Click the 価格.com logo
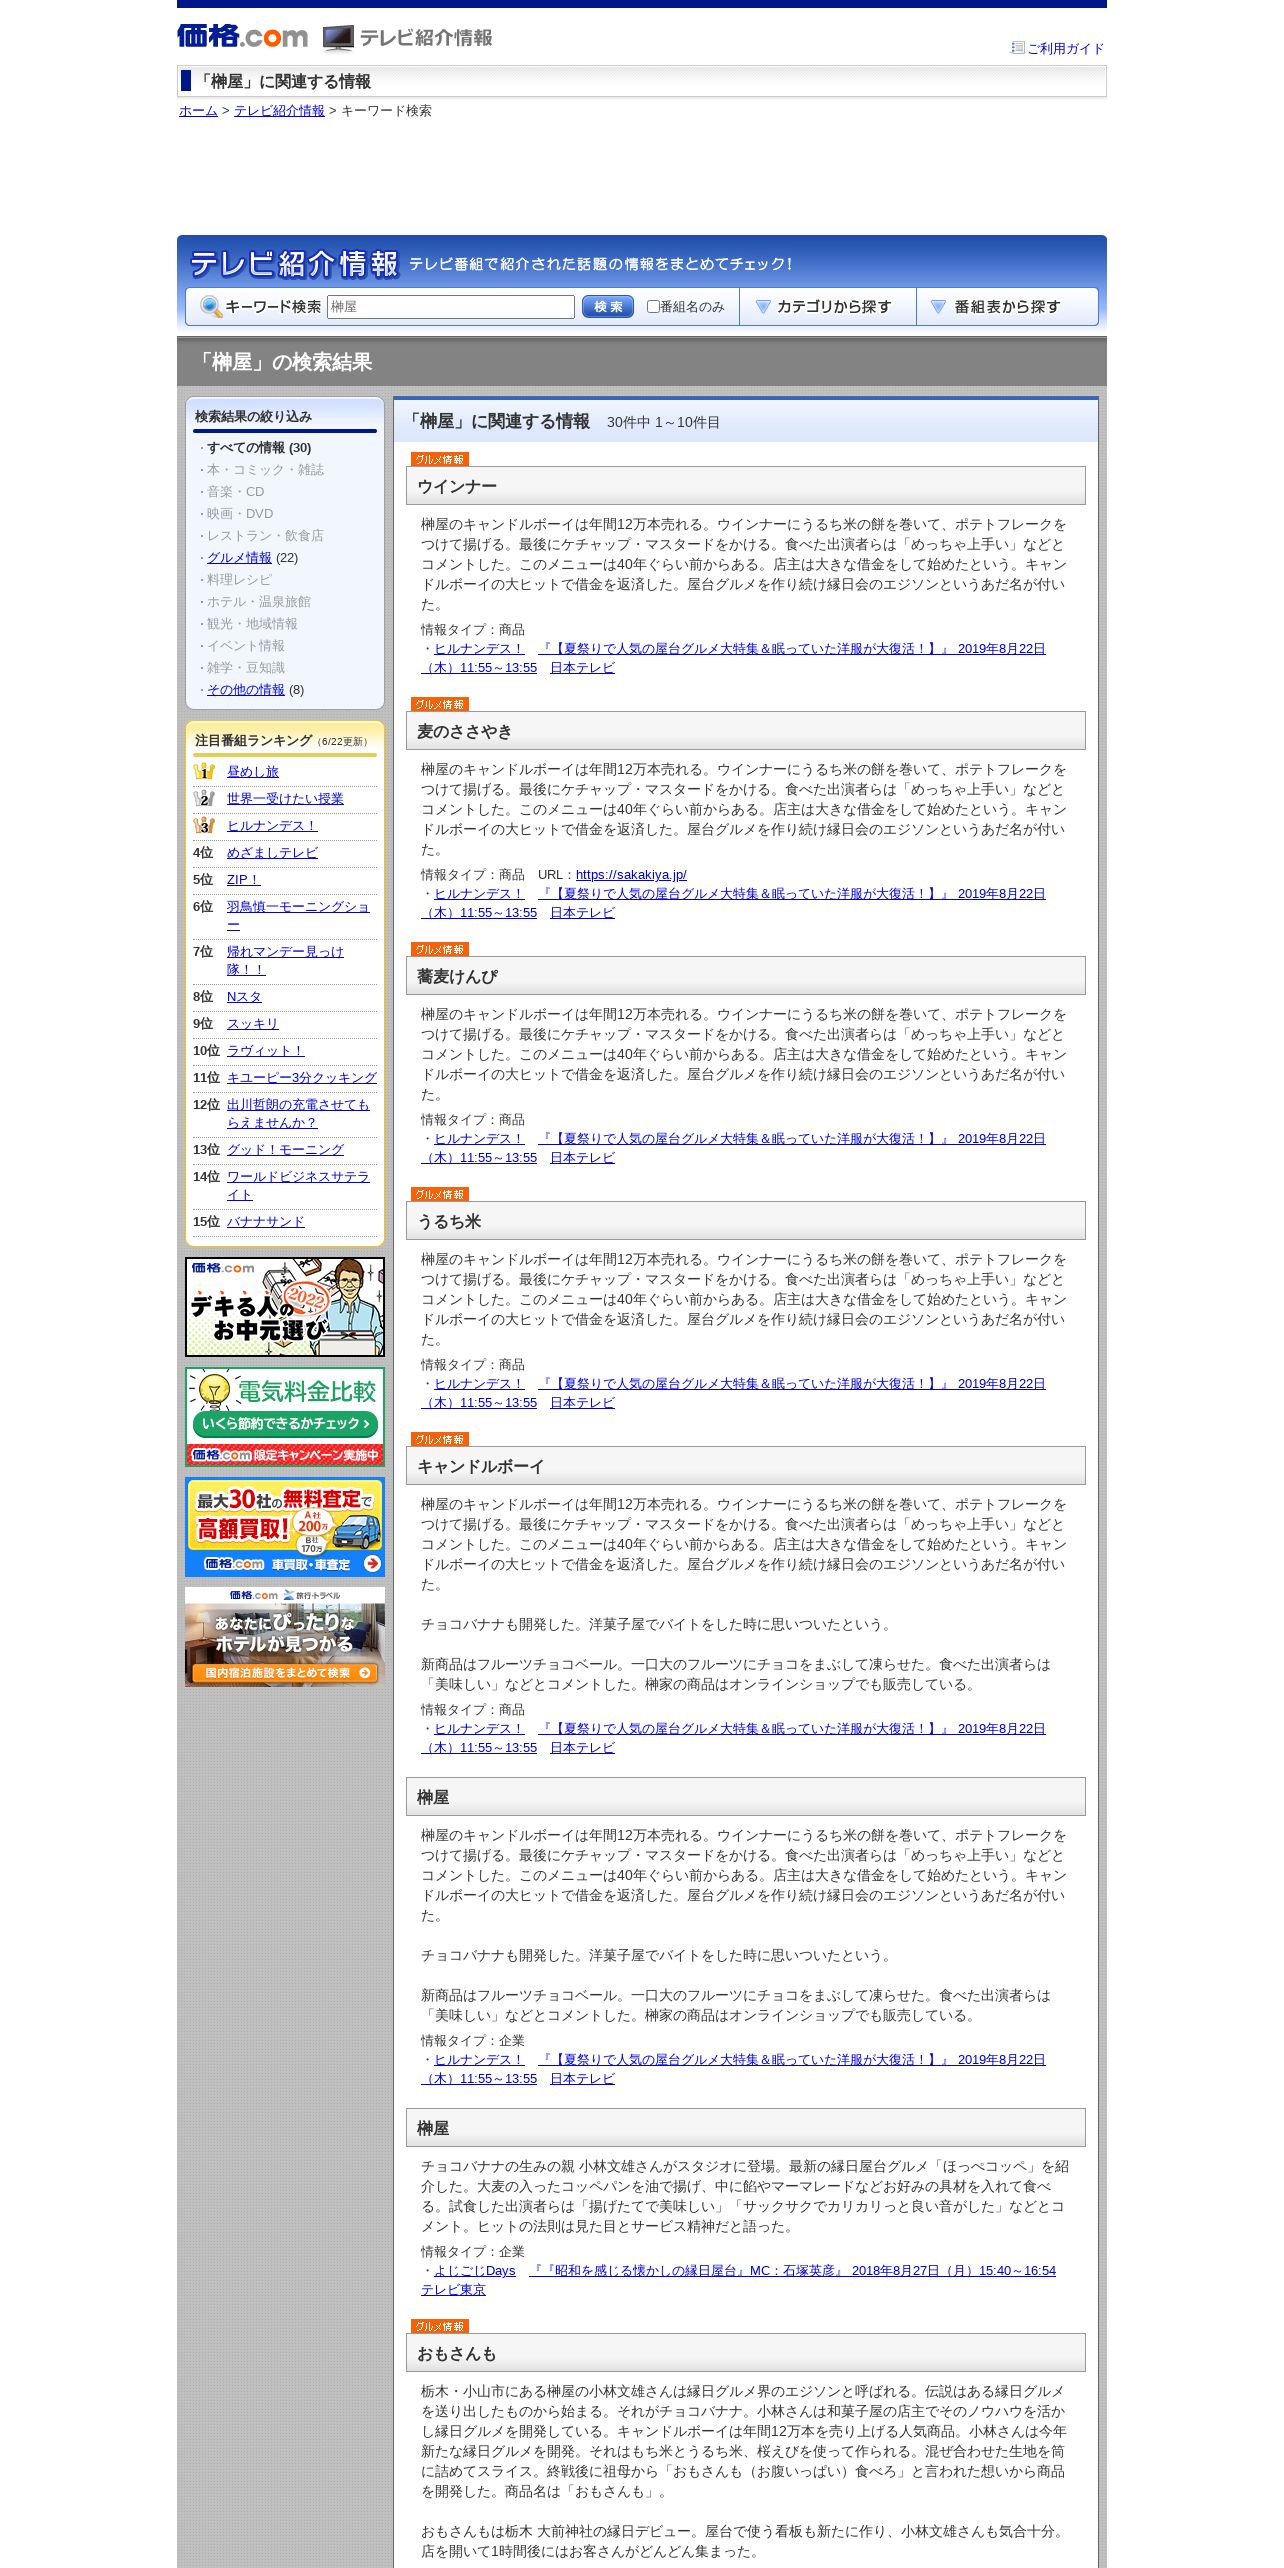 point(242,36)
